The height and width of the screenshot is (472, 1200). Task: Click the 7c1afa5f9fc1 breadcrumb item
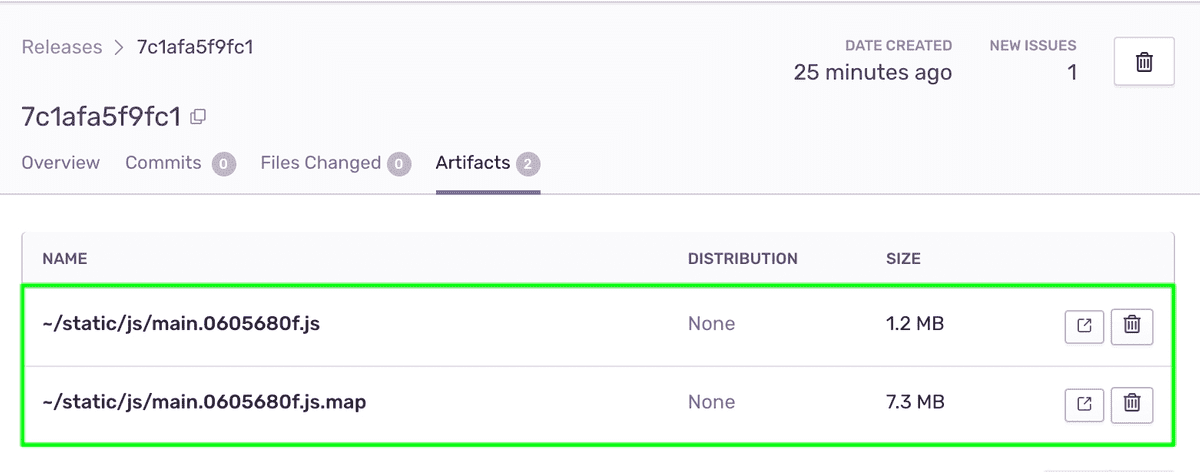195,47
